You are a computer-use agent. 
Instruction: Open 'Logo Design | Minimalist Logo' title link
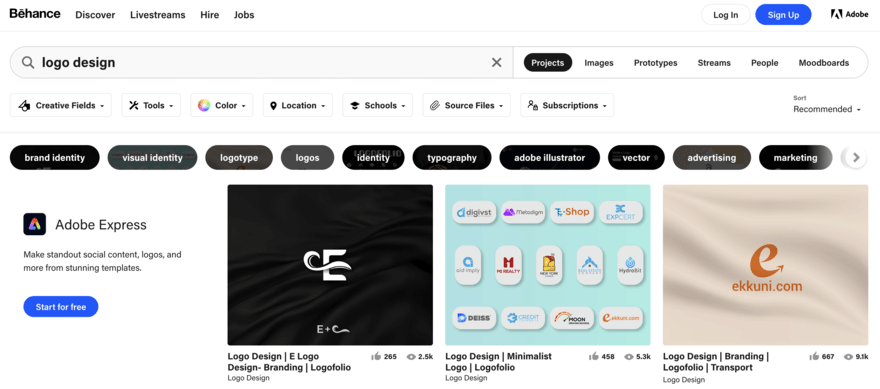(x=498, y=362)
